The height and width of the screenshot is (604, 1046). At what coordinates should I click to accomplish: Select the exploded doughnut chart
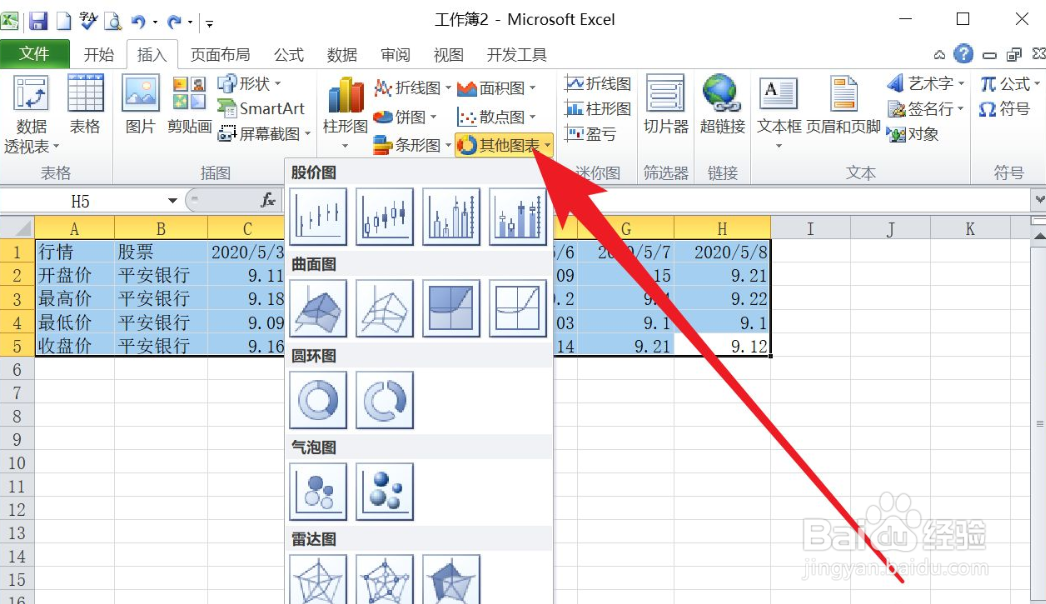(385, 400)
